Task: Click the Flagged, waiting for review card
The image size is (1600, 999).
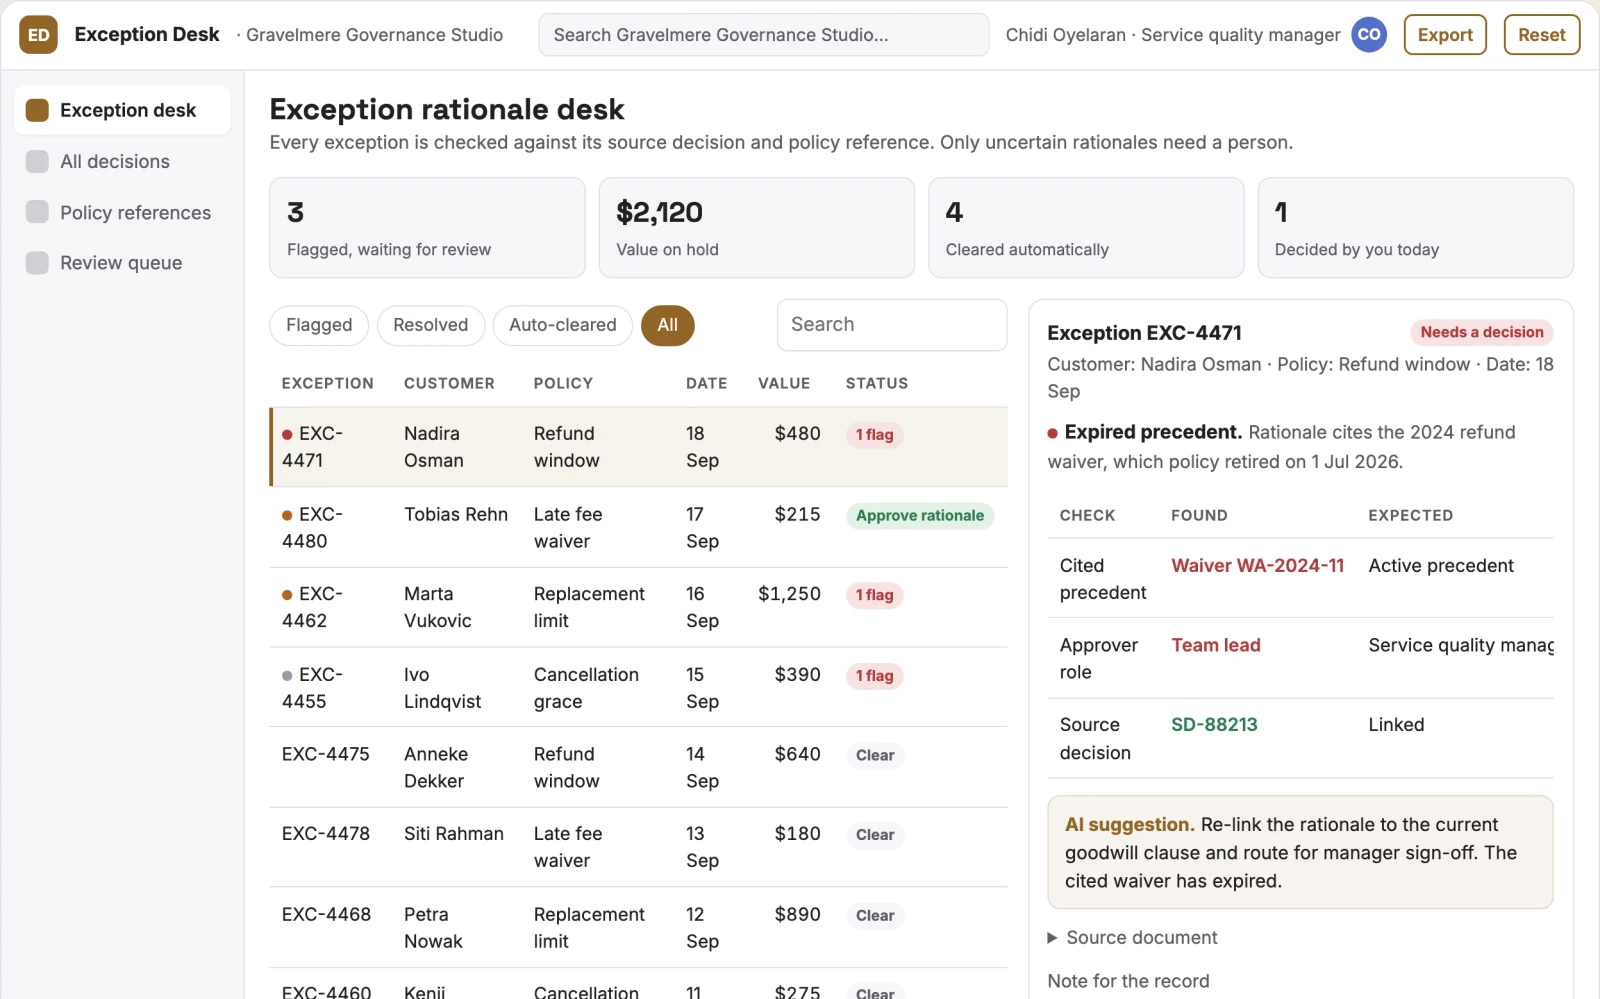Action: click(x=427, y=228)
